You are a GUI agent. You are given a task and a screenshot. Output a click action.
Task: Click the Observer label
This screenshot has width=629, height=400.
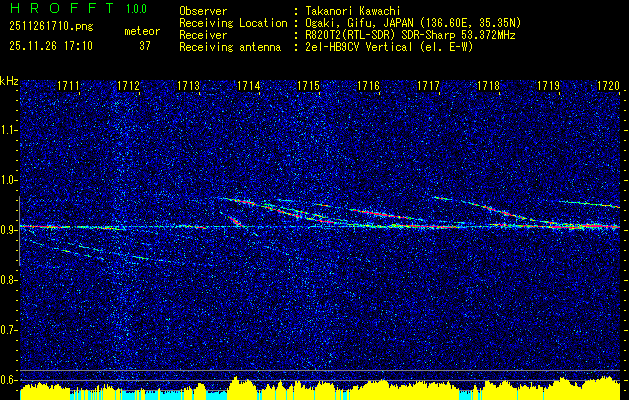pyautogui.click(x=203, y=11)
